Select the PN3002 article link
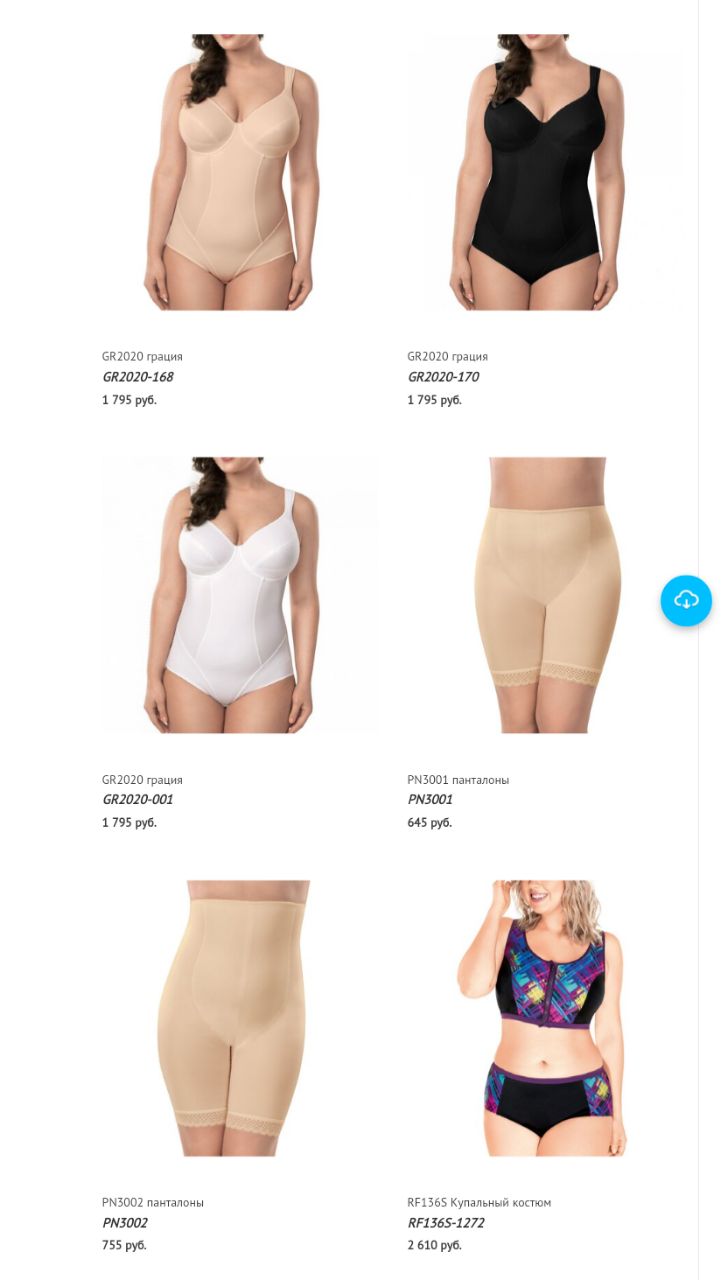Image resolution: width=726 pixels, height=1280 pixels. [125, 1223]
